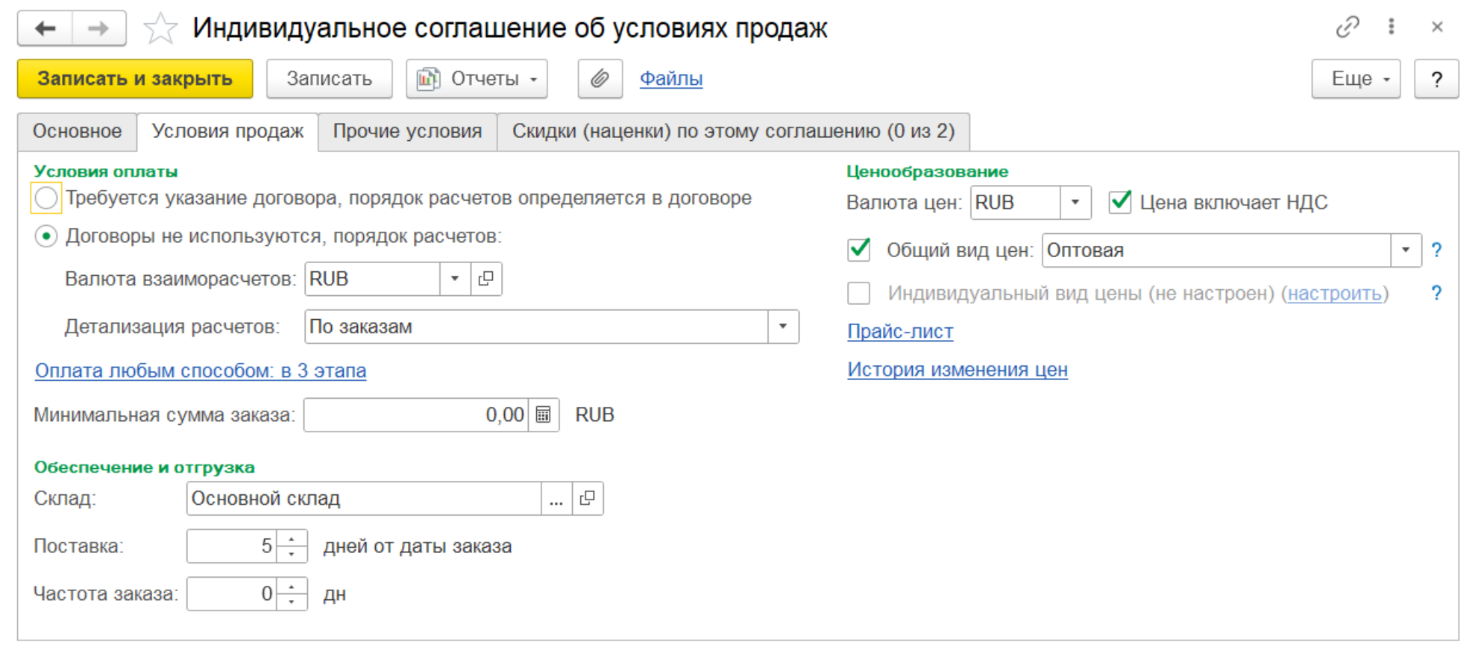
Task: Switch to 'Прочие условия' tab
Action: pyautogui.click(x=407, y=131)
